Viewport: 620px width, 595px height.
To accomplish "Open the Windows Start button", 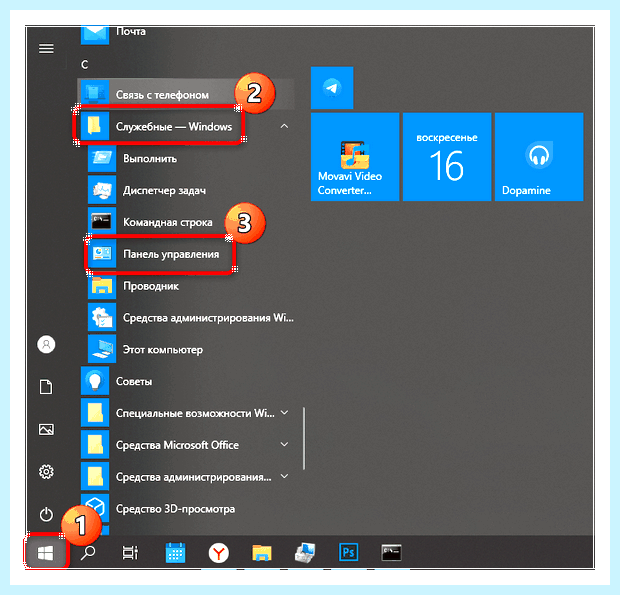I will 46,552.
